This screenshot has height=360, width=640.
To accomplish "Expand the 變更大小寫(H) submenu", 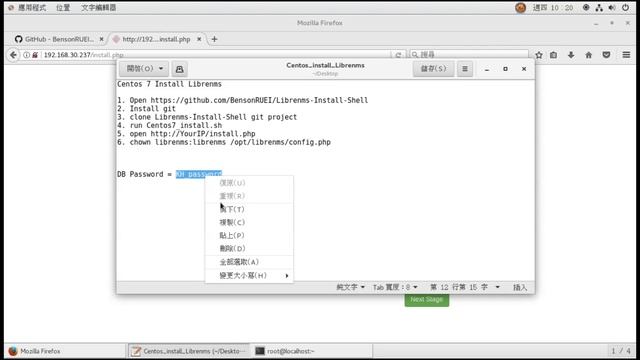I will click(x=249, y=276).
